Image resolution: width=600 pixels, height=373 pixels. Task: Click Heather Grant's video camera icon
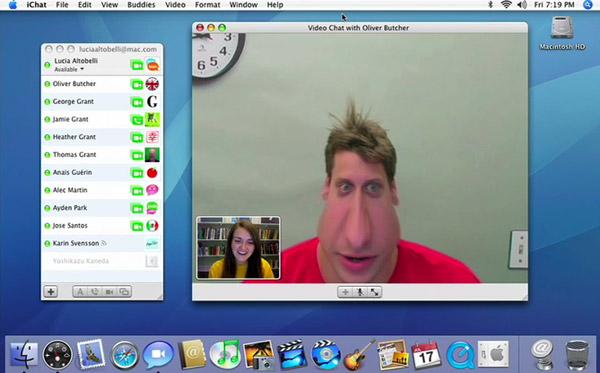click(x=137, y=137)
